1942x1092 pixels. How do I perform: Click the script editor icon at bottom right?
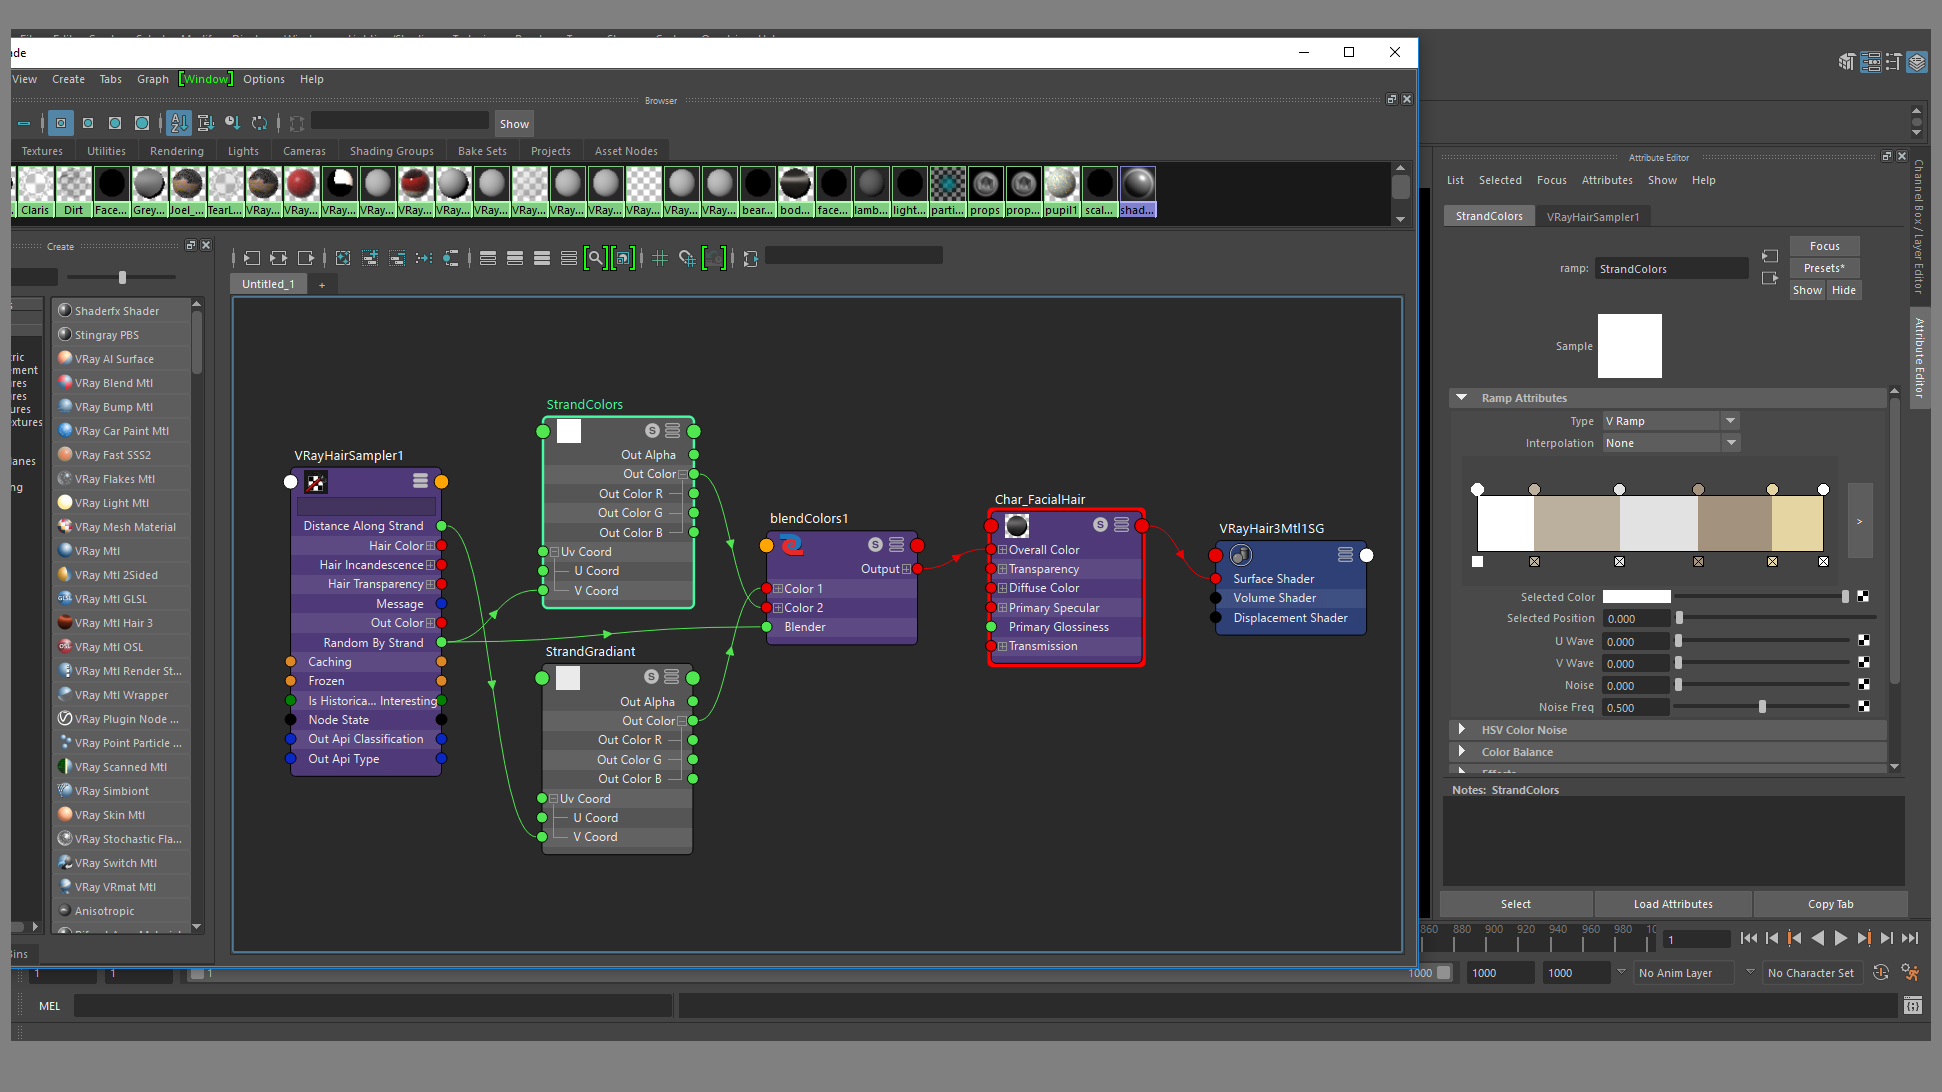click(x=1912, y=1006)
